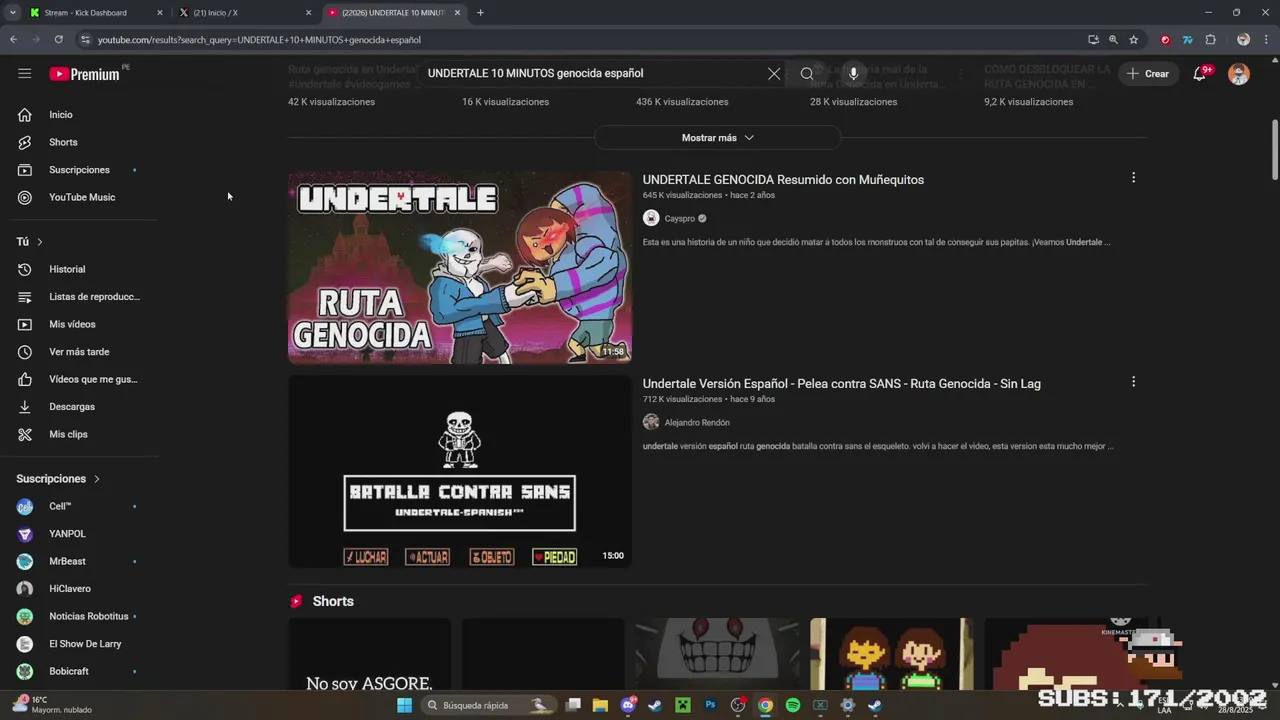Close the Inicio / X tab
The width and height of the screenshot is (1280, 720).
click(x=308, y=13)
